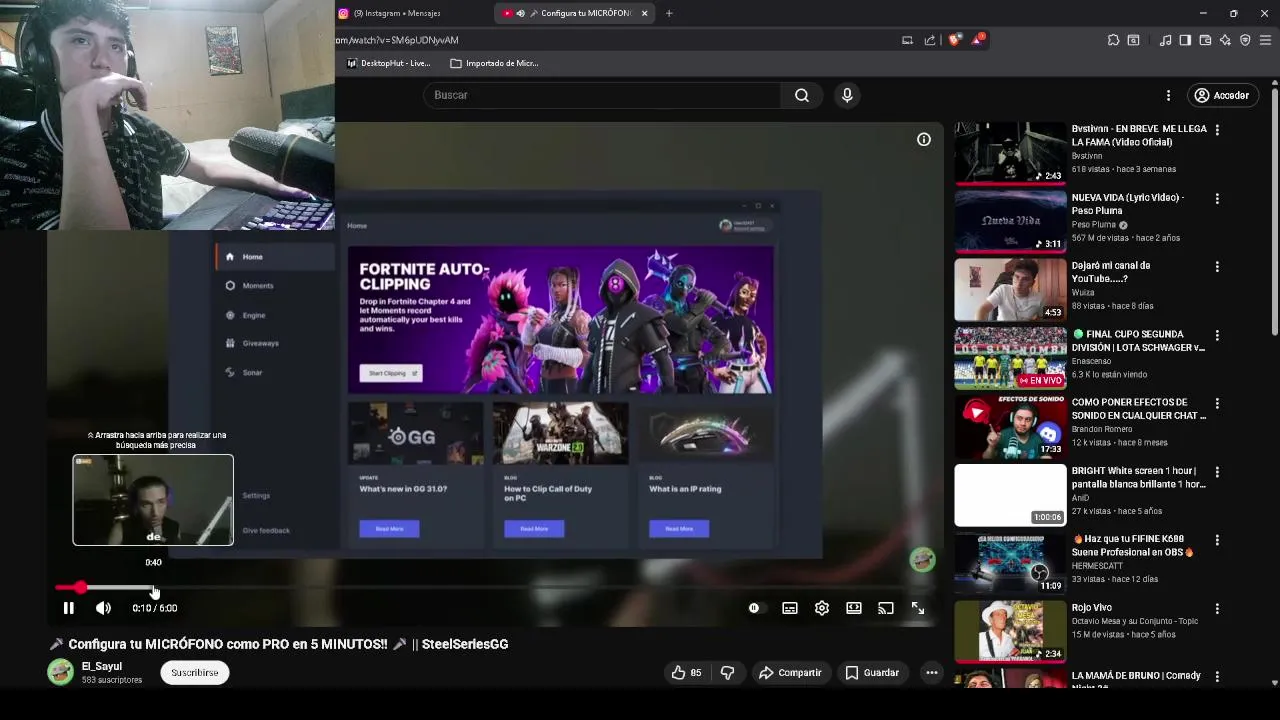
Task: Open COMO PONER EFECTOS DE SONIDO video
Action: [1010, 427]
